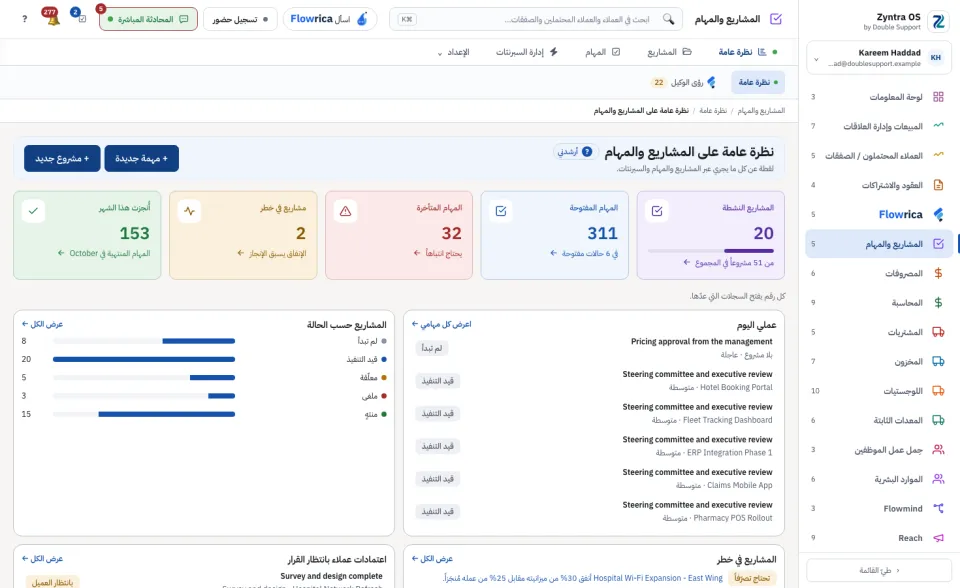Viewport: 960px width, 588px height.
Task: Switch to the المشاريع tab
Action: pyautogui.click(x=669, y=52)
